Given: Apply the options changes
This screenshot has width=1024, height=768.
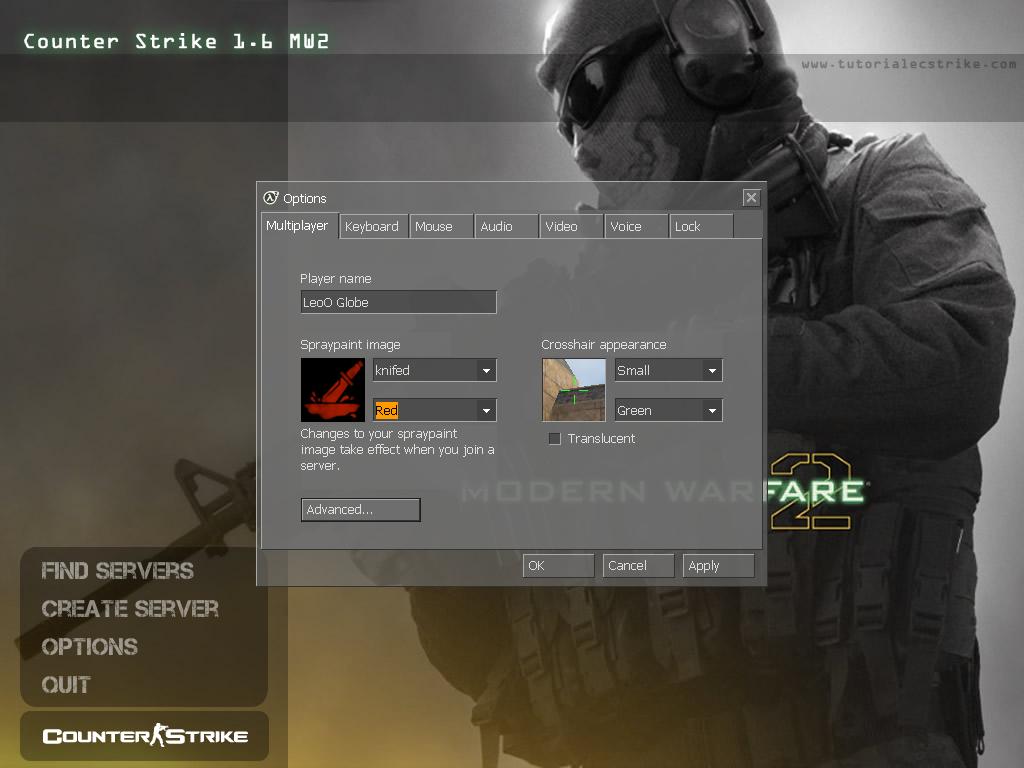Looking at the screenshot, I should 718,566.
